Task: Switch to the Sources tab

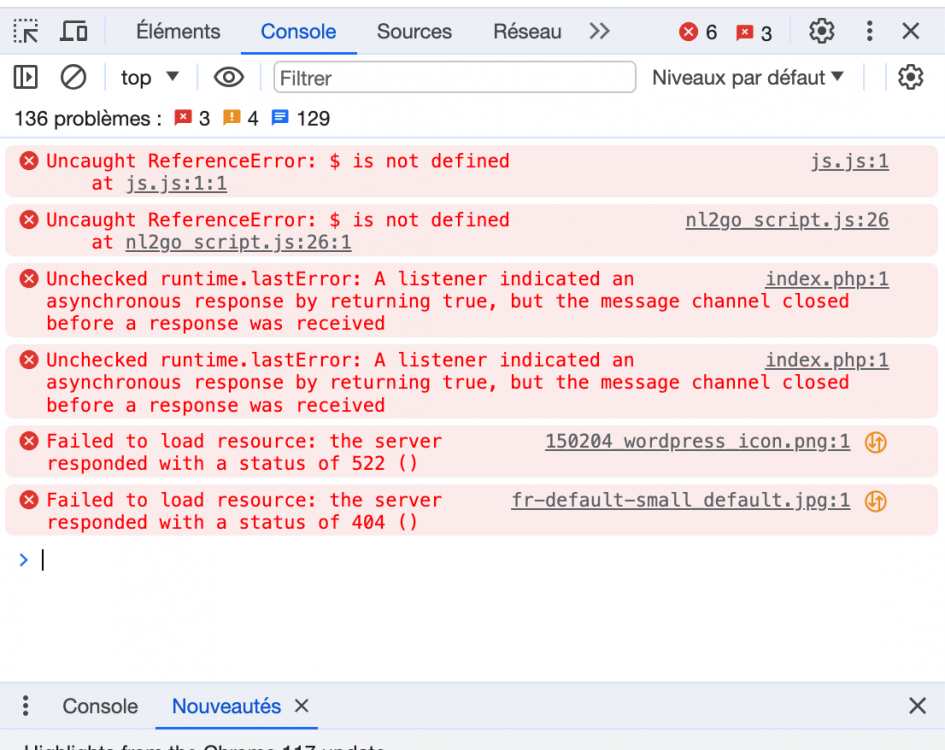Action: (414, 31)
